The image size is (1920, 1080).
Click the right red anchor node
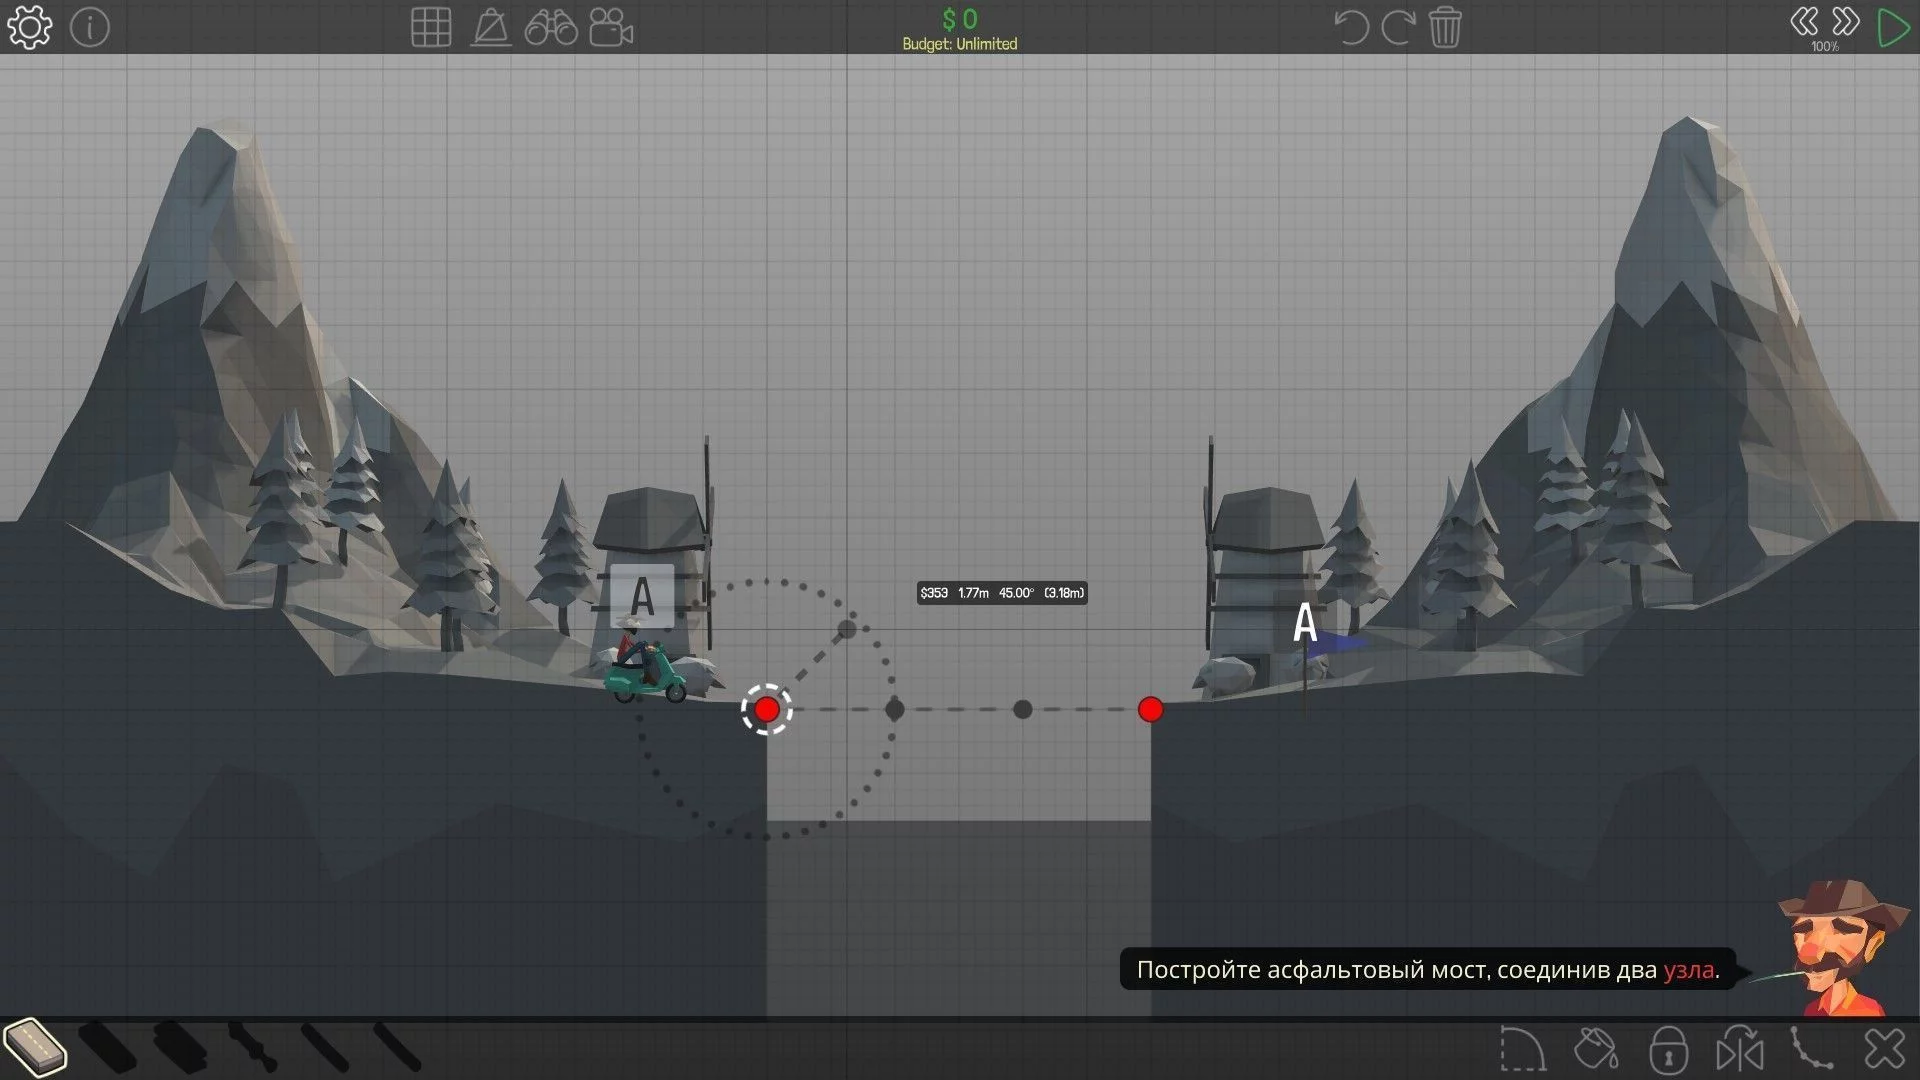(x=1150, y=709)
